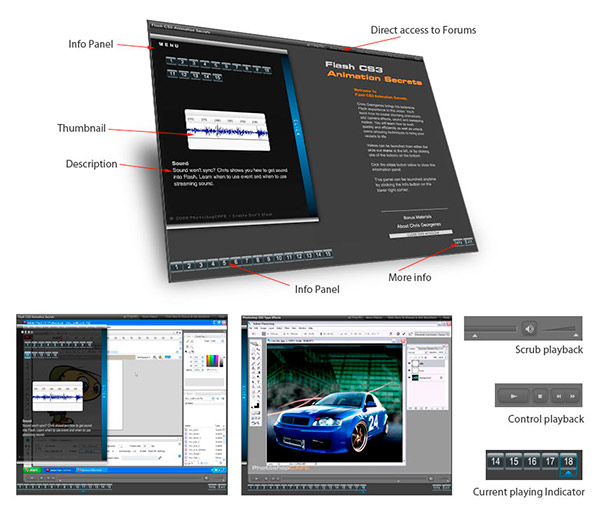
Task: Launch video 6 from the bottom bar
Action: pyautogui.click(x=236, y=261)
